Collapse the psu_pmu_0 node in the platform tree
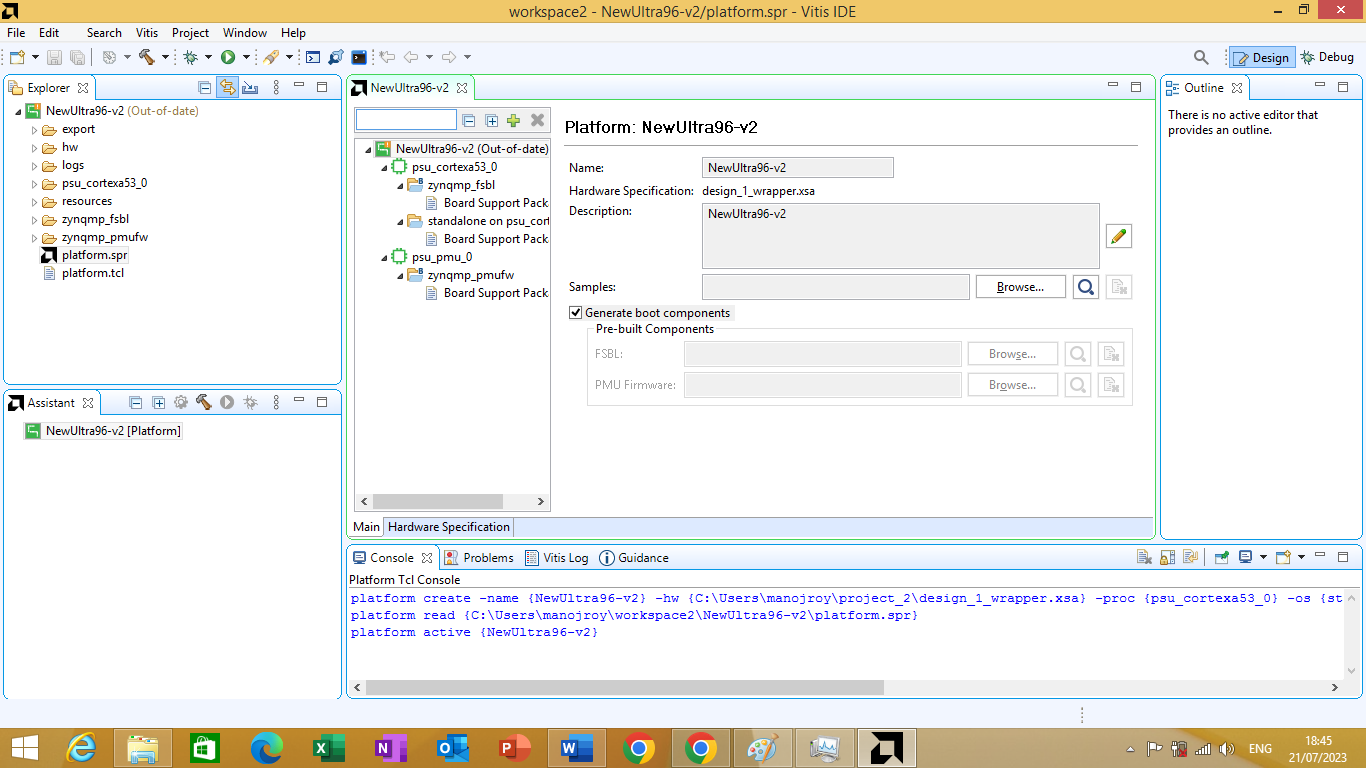 click(384, 257)
